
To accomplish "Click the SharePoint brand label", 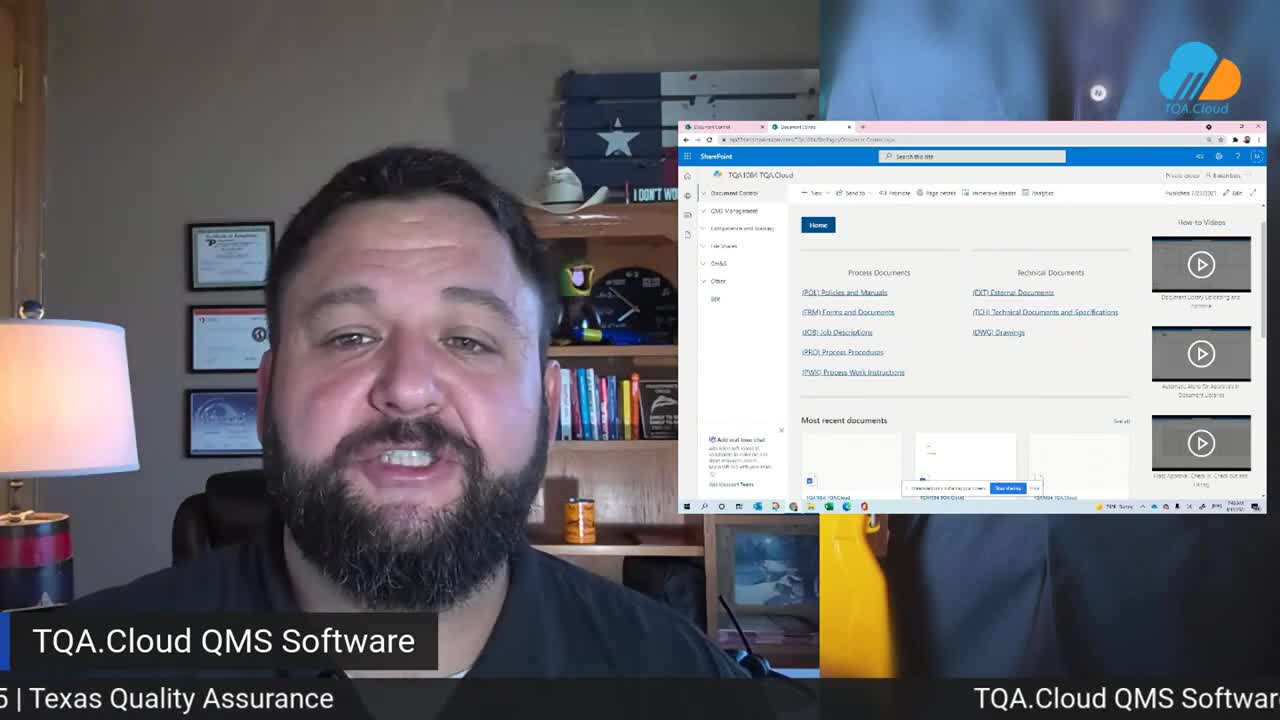I will [716, 156].
